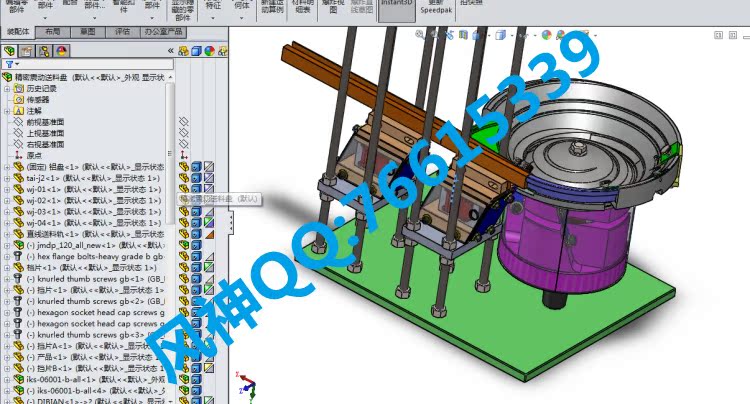
Task: Switch to the 布局 tab
Action: click(x=53, y=32)
